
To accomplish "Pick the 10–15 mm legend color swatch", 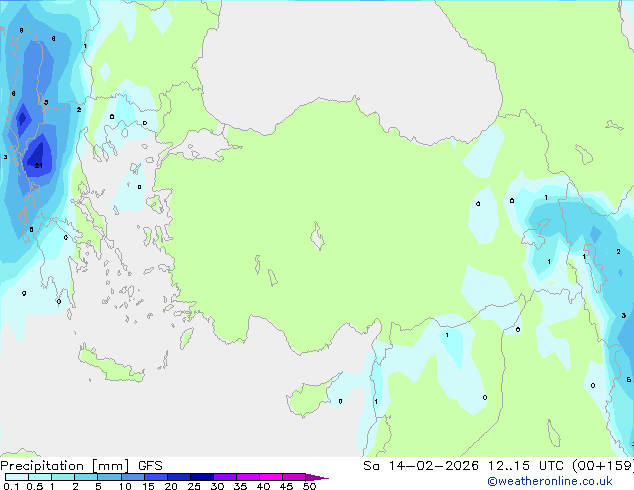I will [132, 477].
